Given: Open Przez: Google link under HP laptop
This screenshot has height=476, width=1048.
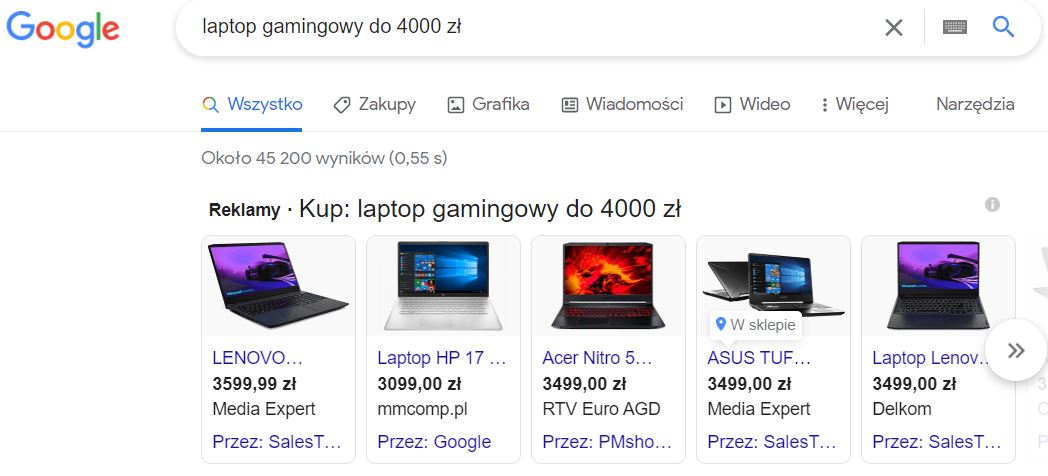Looking at the screenshot, I should tap(434, 442).
